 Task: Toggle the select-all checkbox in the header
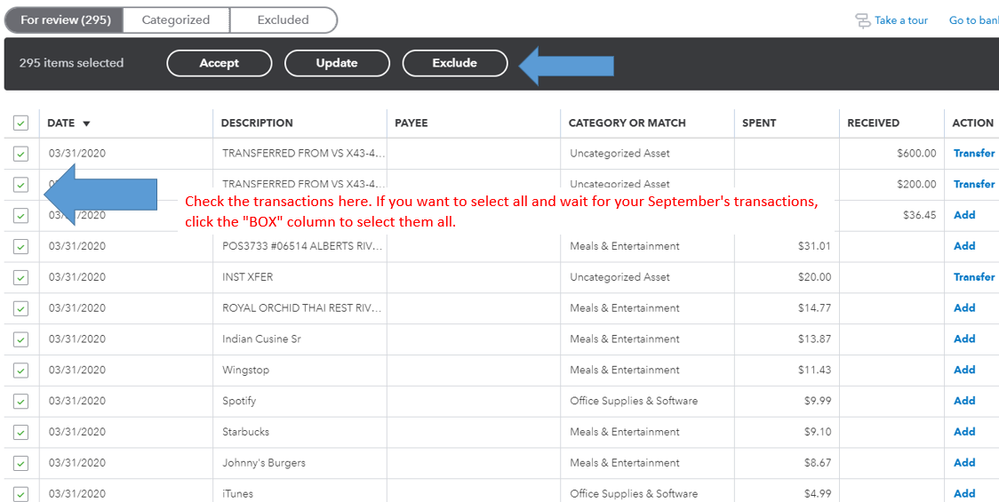tap(21, 123)
